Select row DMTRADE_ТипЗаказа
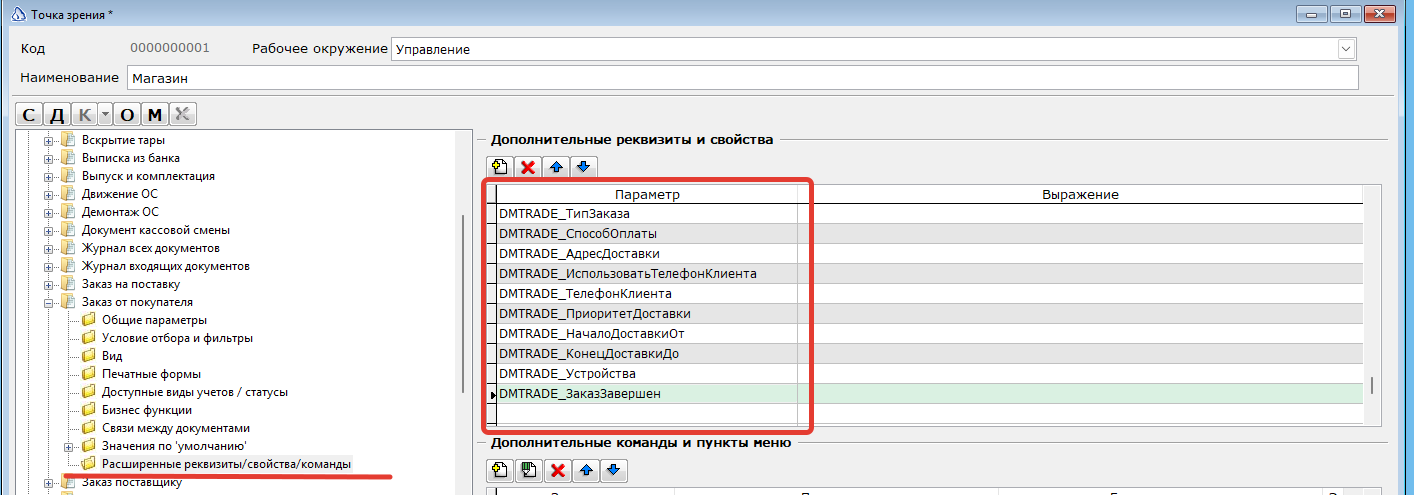 [647, 213]
